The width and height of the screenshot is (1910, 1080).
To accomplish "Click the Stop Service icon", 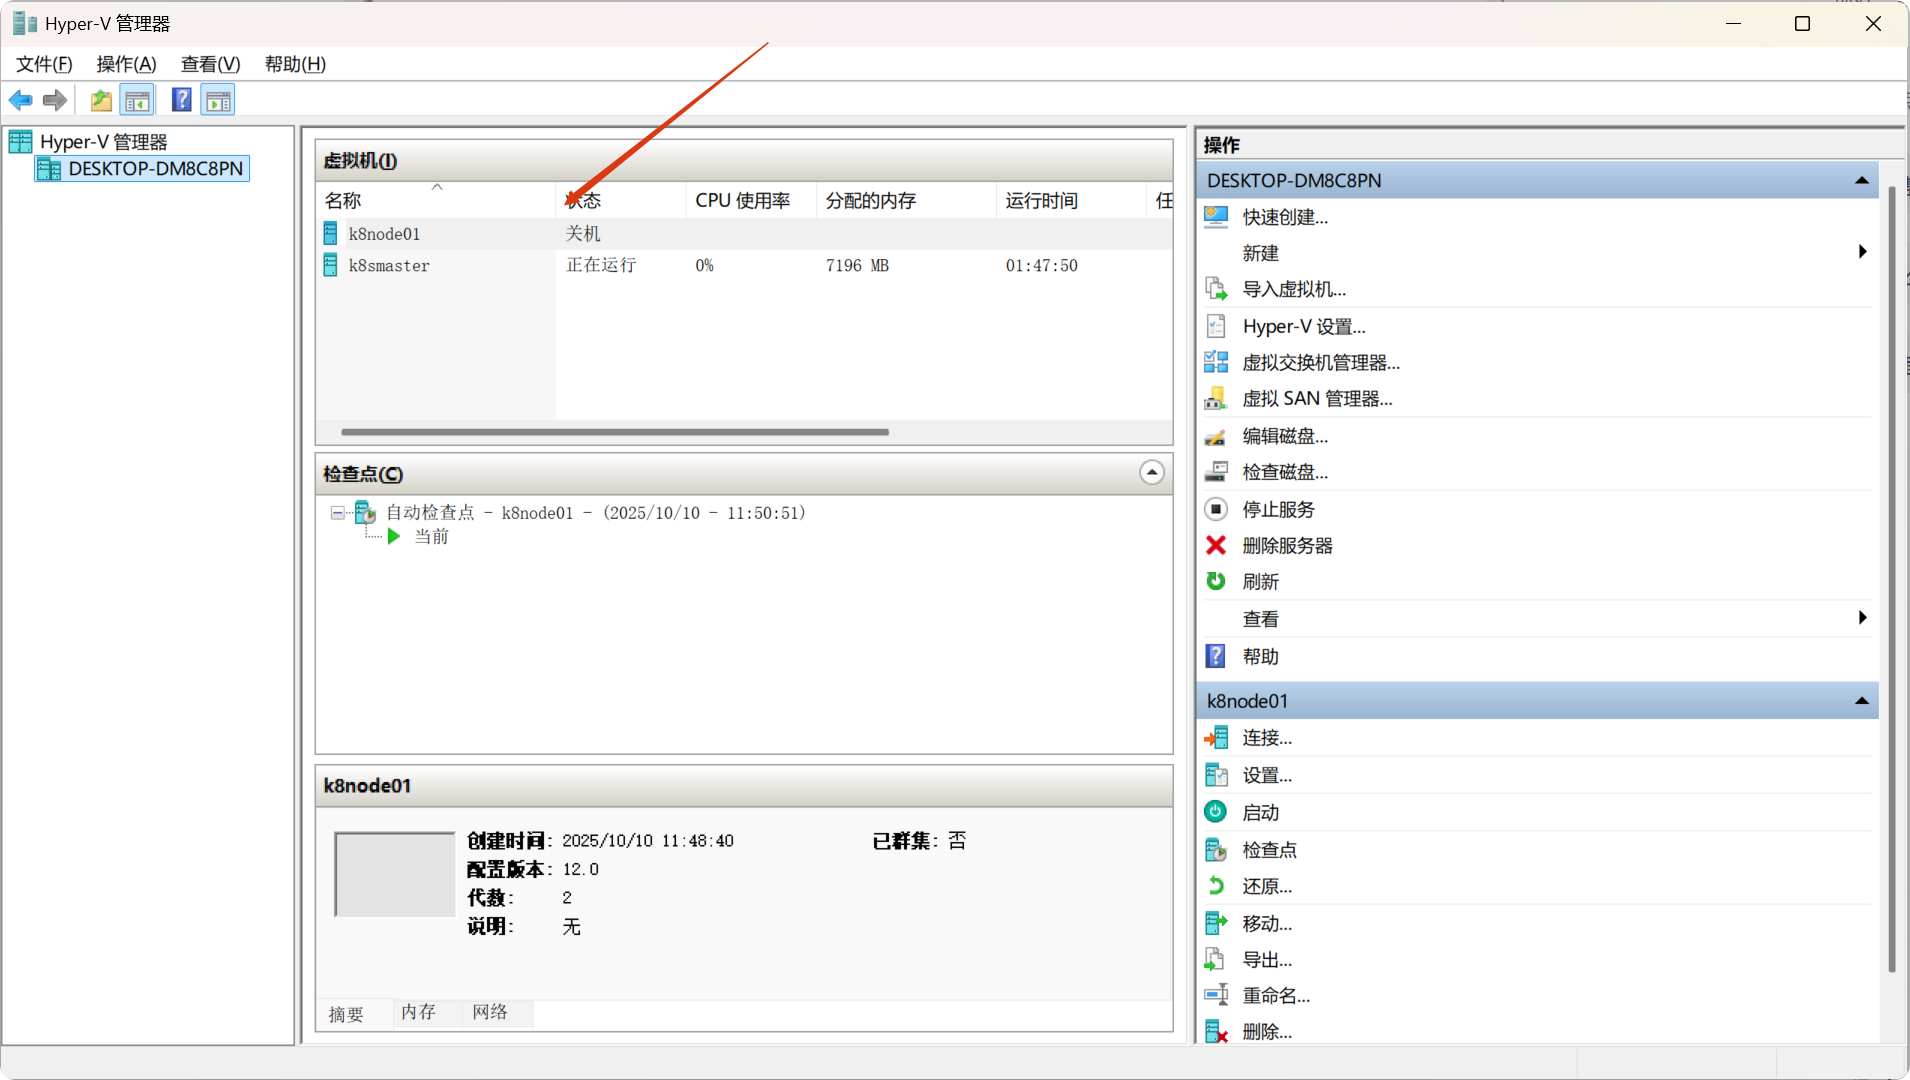I will [x=1216, y=509].
